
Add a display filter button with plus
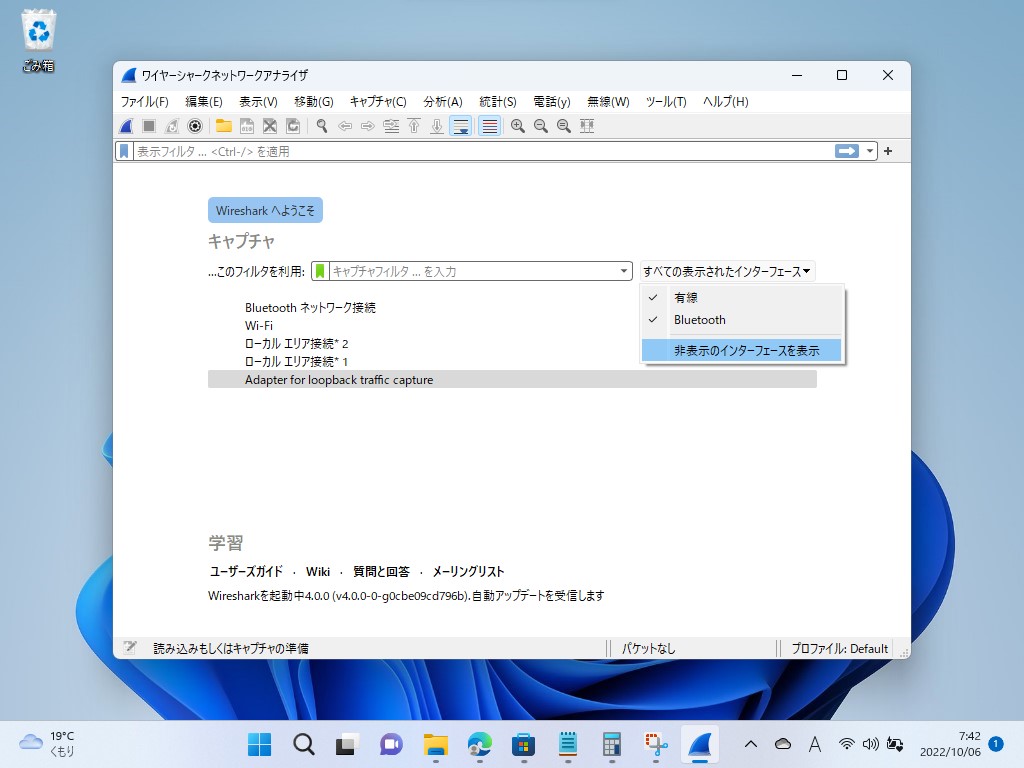click(888, 152)
